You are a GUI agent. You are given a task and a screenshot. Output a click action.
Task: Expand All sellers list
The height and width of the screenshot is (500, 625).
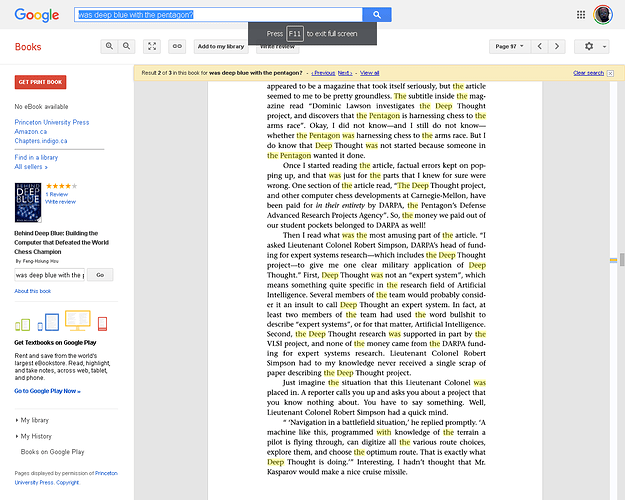[x=31, y=167]
